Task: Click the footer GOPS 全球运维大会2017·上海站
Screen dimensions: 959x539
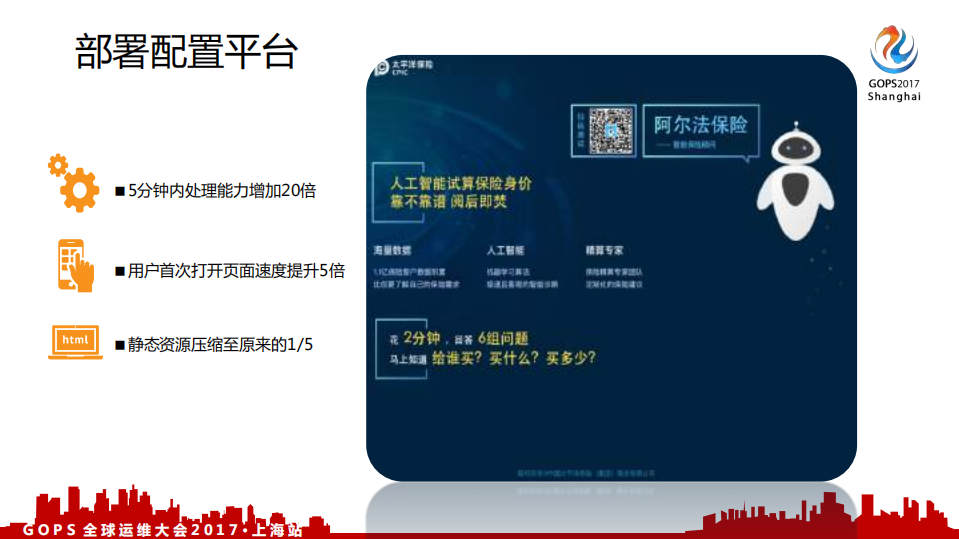Action: point(163,530)
